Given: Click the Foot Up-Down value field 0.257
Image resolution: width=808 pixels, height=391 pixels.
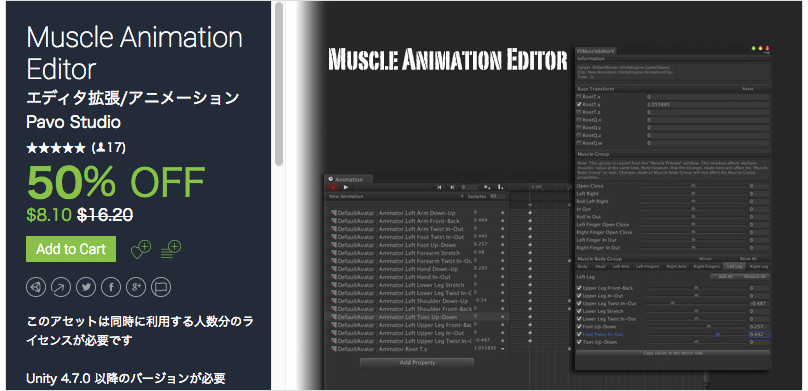Looking at the screenshot, I should click(x=759, y=327).
